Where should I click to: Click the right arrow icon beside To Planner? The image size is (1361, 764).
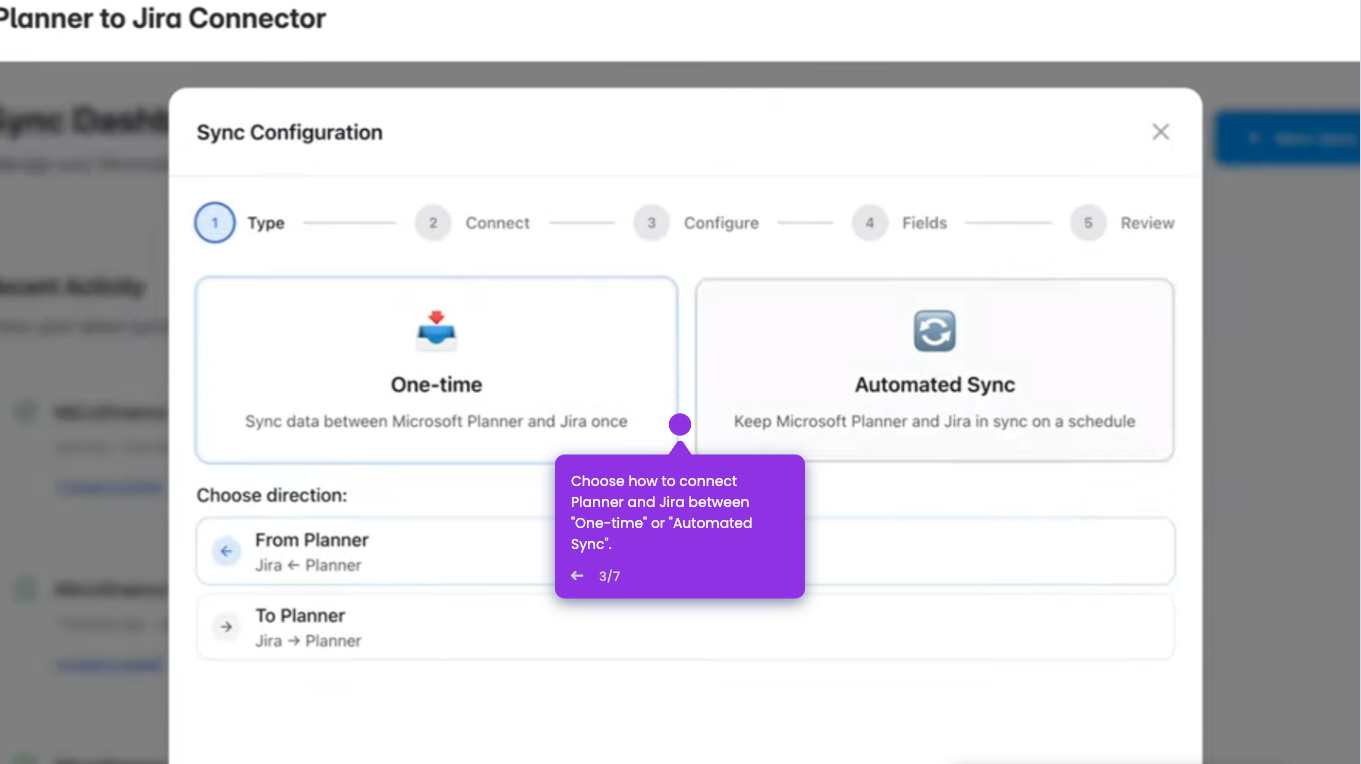[x=226, y=627]
